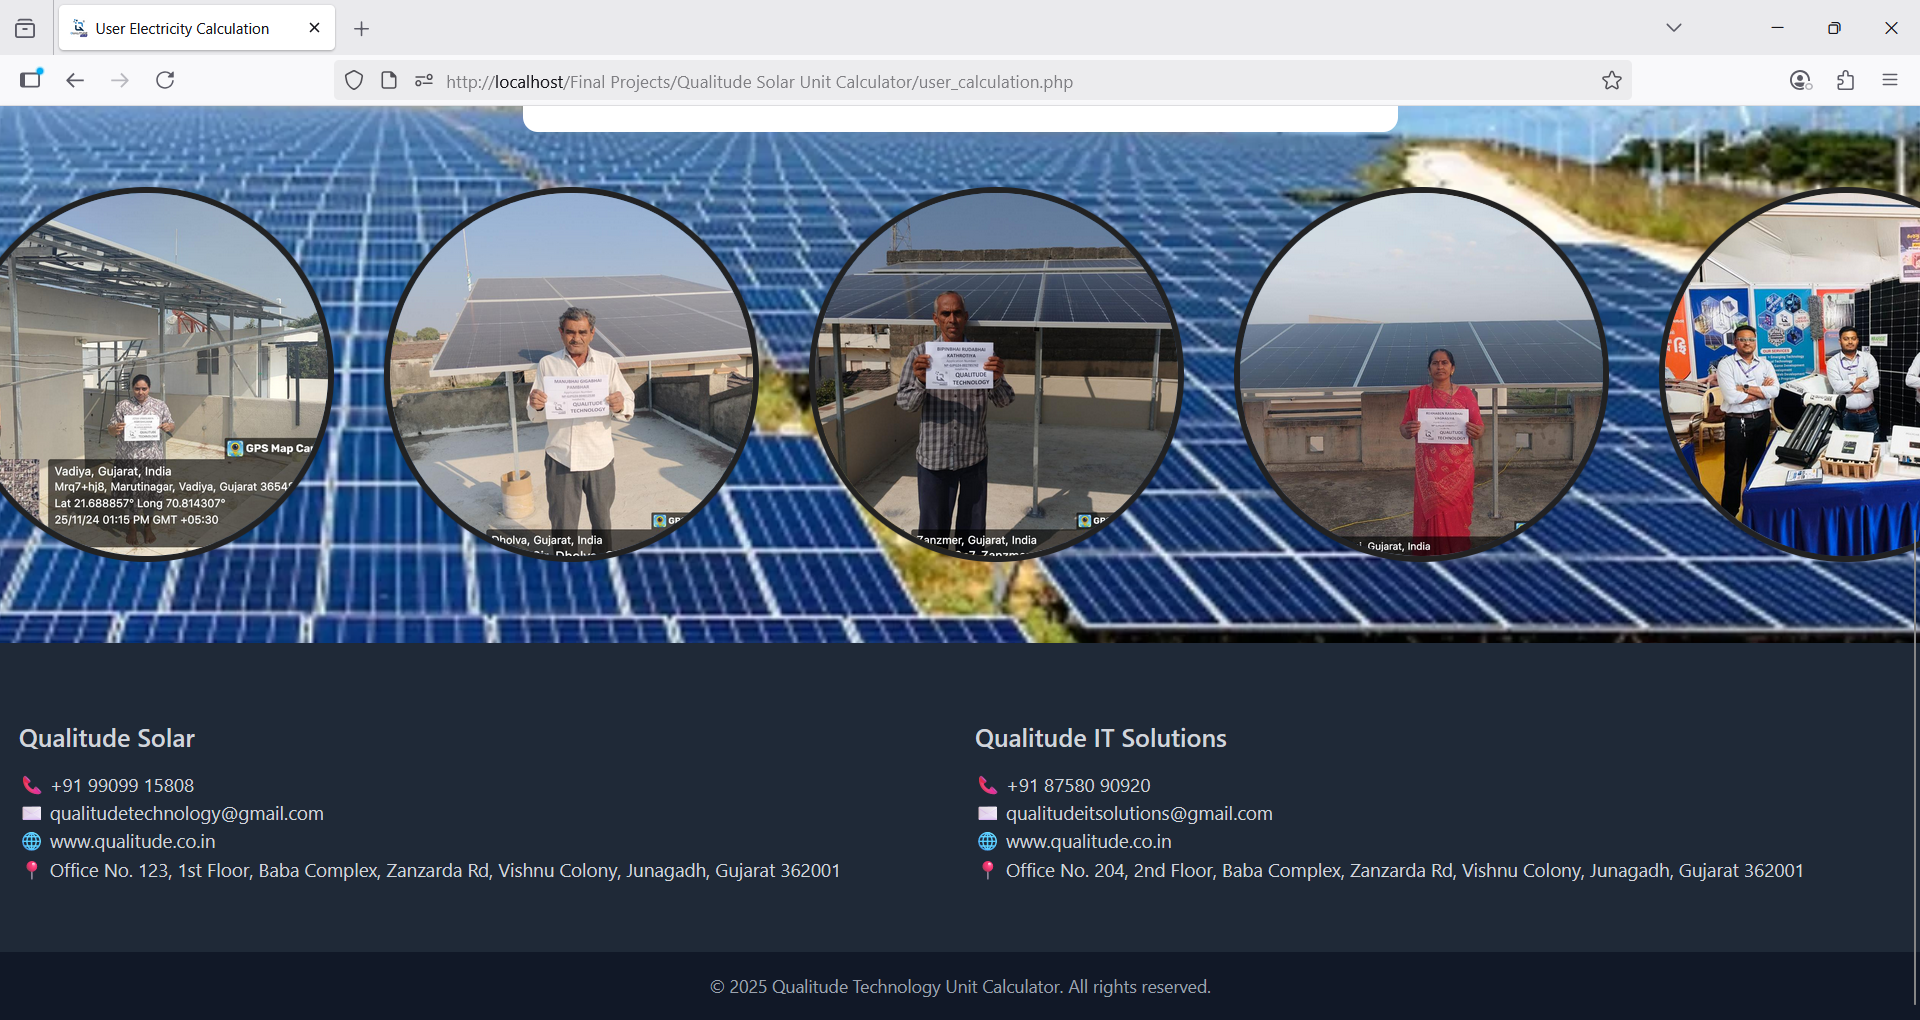Open the Firefox account profile icon

click(1800, 80)
